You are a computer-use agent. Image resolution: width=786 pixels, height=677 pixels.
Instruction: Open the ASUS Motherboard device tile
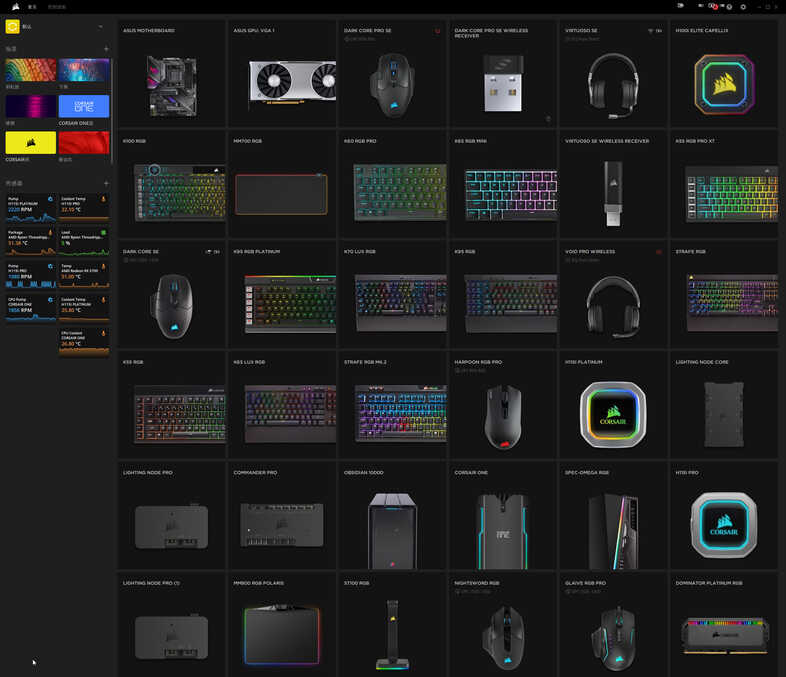pyautogui.click(x=171, y=74)
